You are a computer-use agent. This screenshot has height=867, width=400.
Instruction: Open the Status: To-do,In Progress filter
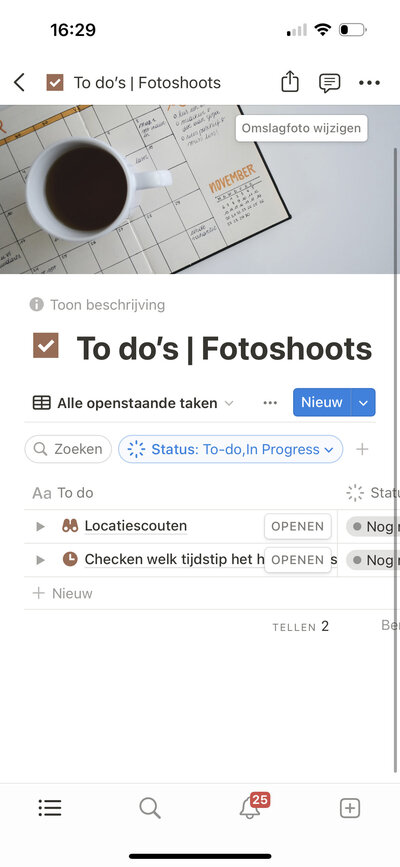point(230,450)
